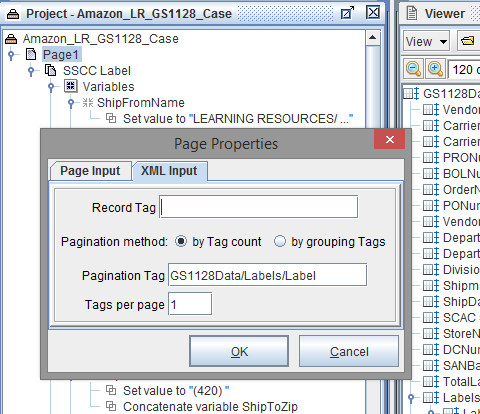Zoom out in the Viewer
Image resolution: width=480 pixels, height=414 pixels.
coord(414,69)
